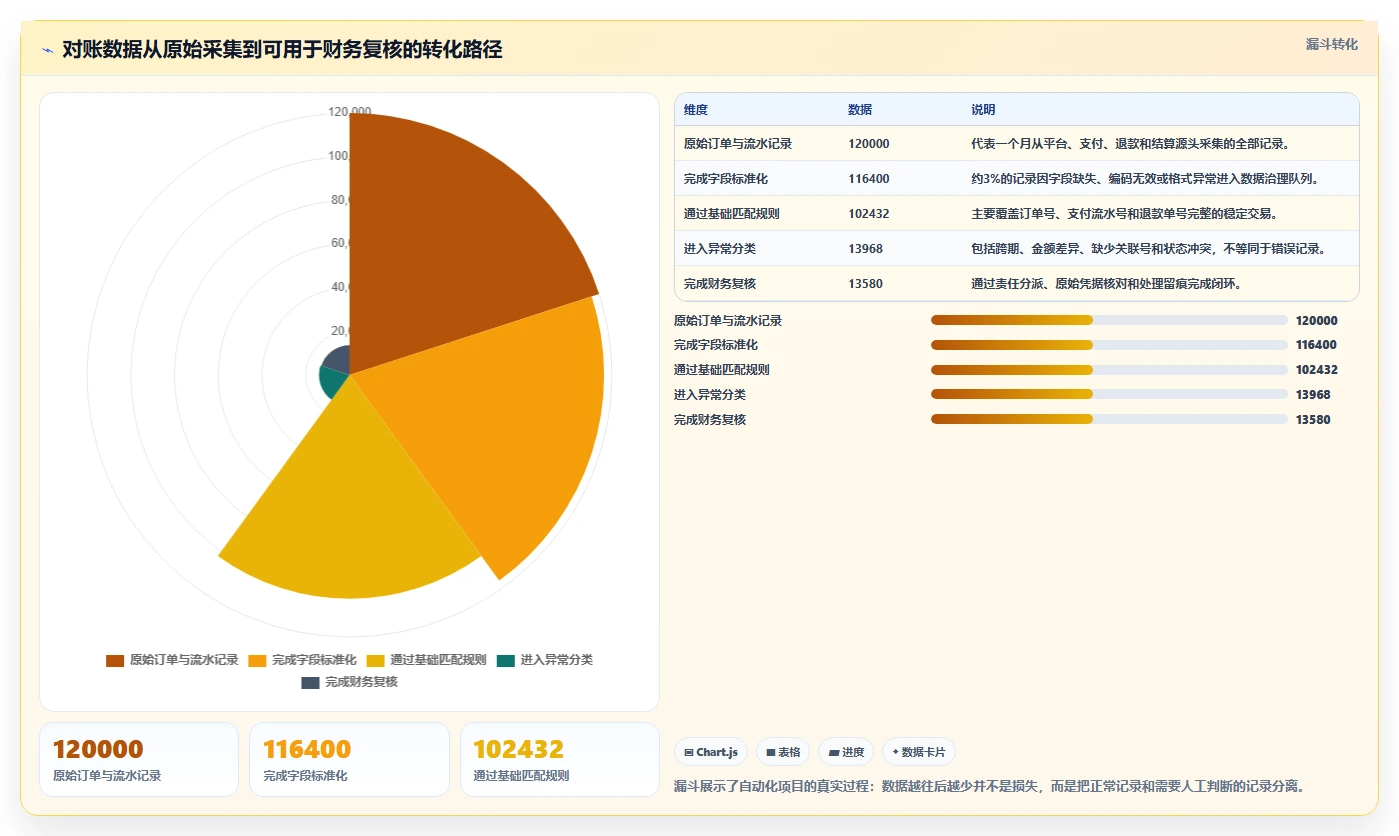1399x836 pixels.
Task: Click progress bar for 完成财务复核
Action: [1109, 419]
